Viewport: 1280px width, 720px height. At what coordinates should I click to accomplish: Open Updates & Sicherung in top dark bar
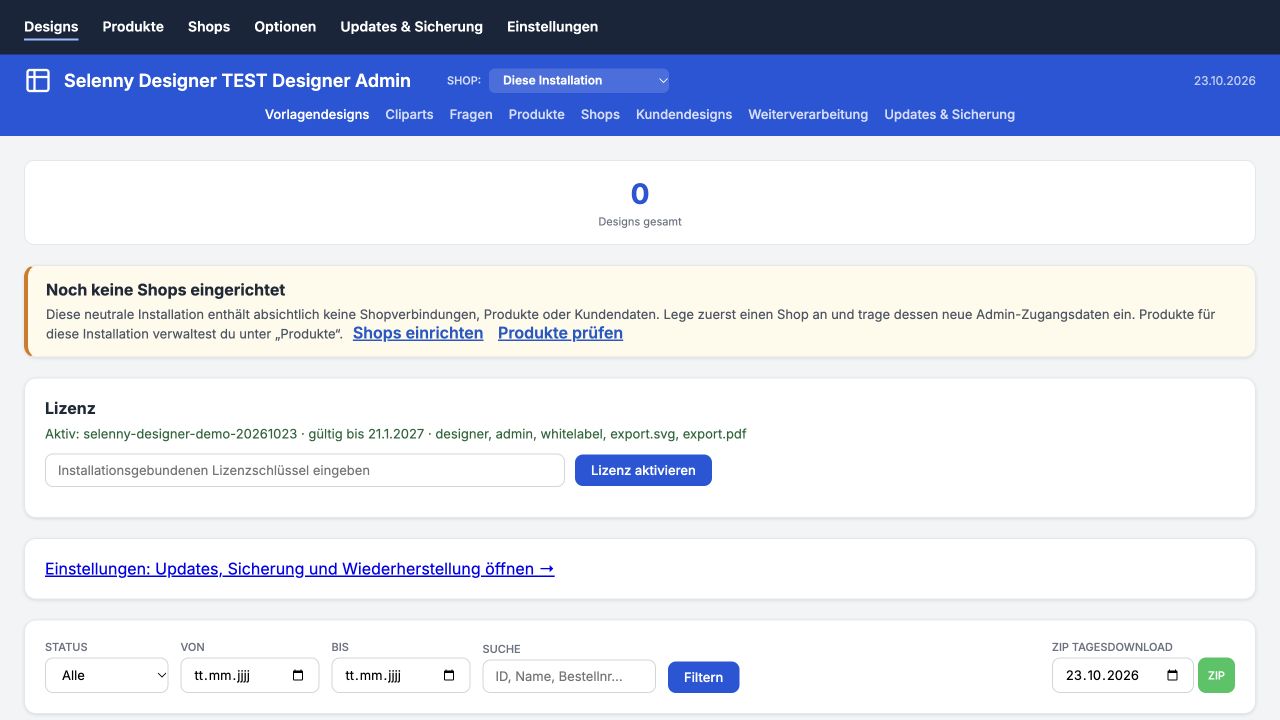click(x=412, y=27)
